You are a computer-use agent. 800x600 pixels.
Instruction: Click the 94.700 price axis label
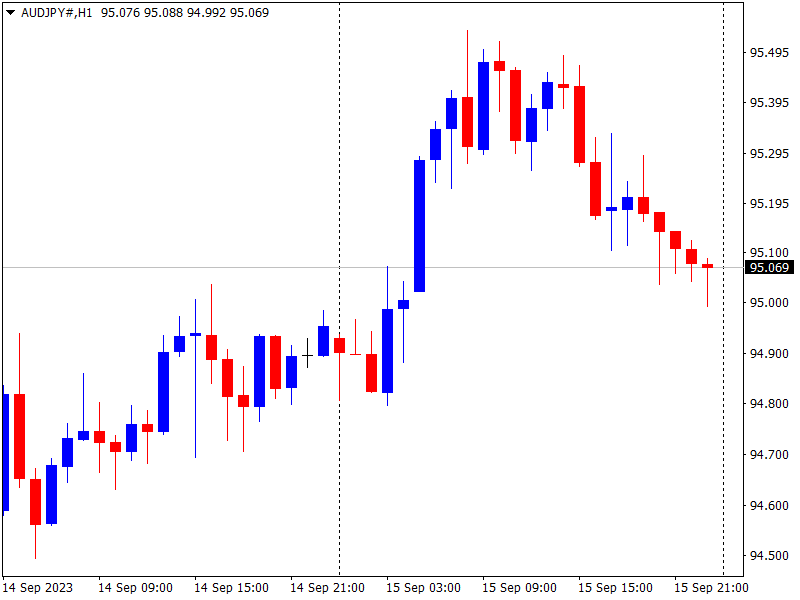(x=769, y=454)
